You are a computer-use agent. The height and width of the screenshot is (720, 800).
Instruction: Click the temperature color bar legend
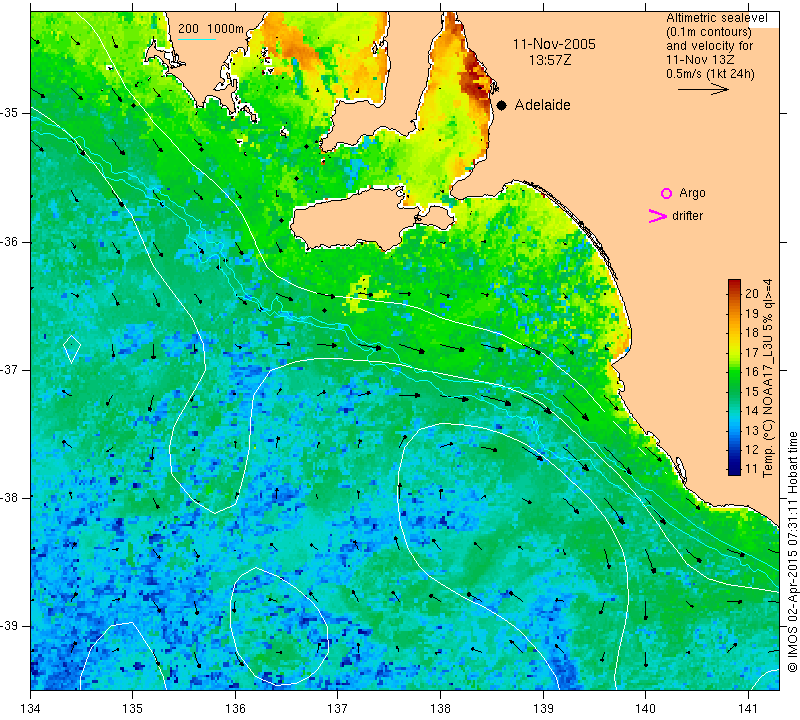coord(734,377)
